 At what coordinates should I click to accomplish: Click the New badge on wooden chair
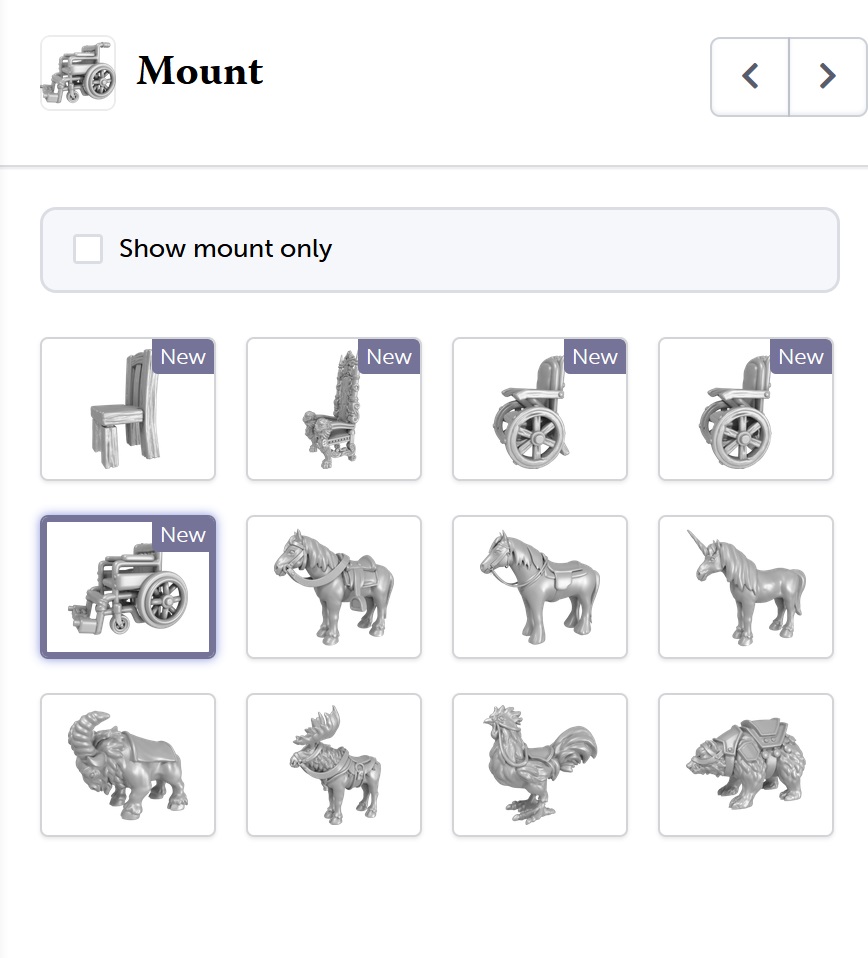(183, 356)
